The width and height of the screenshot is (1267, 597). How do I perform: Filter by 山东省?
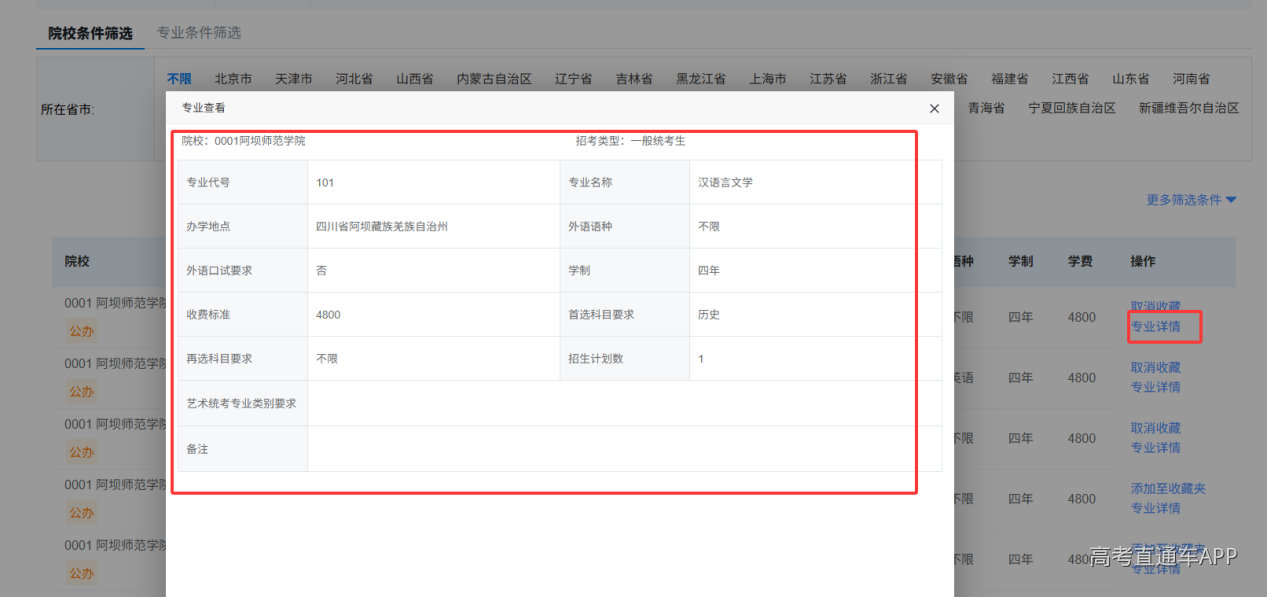[x=1130, y=78]
